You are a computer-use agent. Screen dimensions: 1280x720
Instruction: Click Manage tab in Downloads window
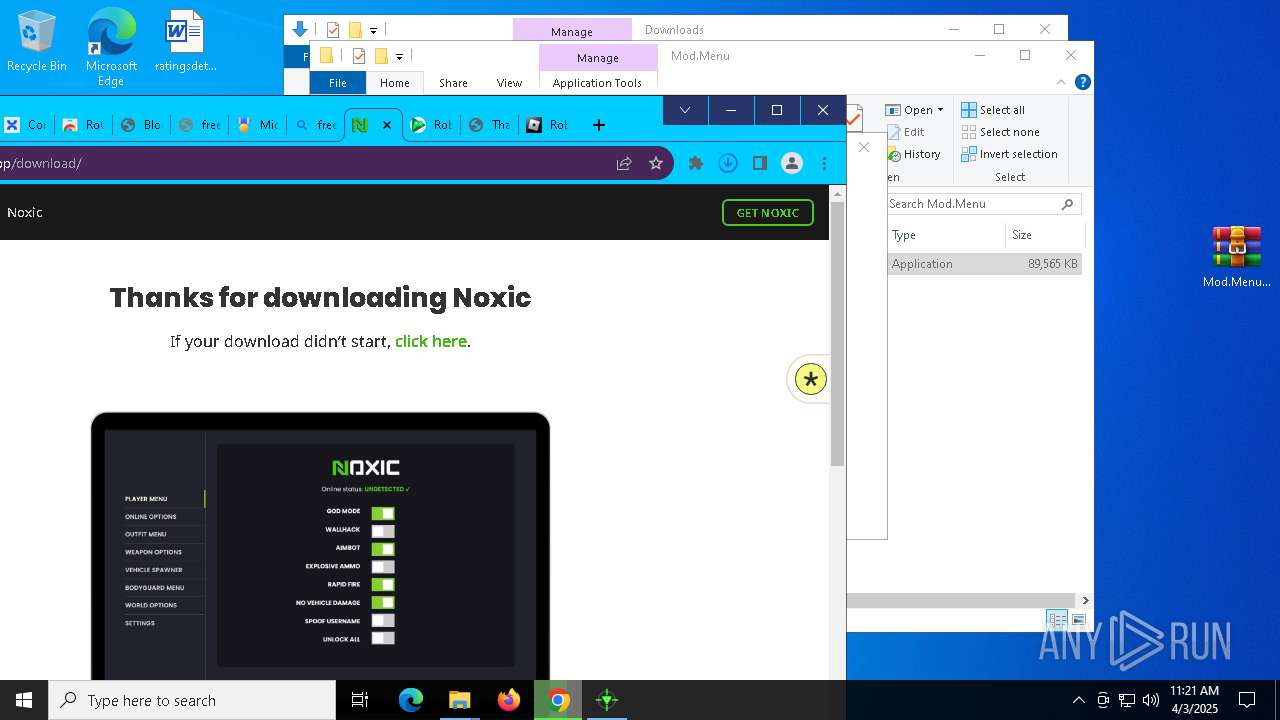[x=572, y=31]
